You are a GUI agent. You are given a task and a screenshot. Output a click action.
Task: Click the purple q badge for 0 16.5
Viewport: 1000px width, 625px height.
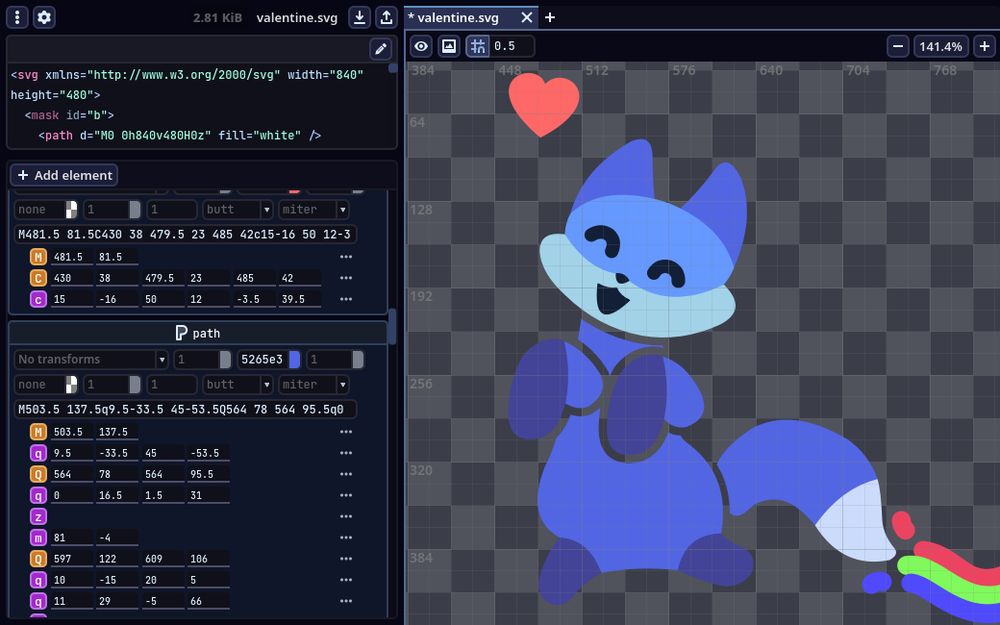point(38,495)
